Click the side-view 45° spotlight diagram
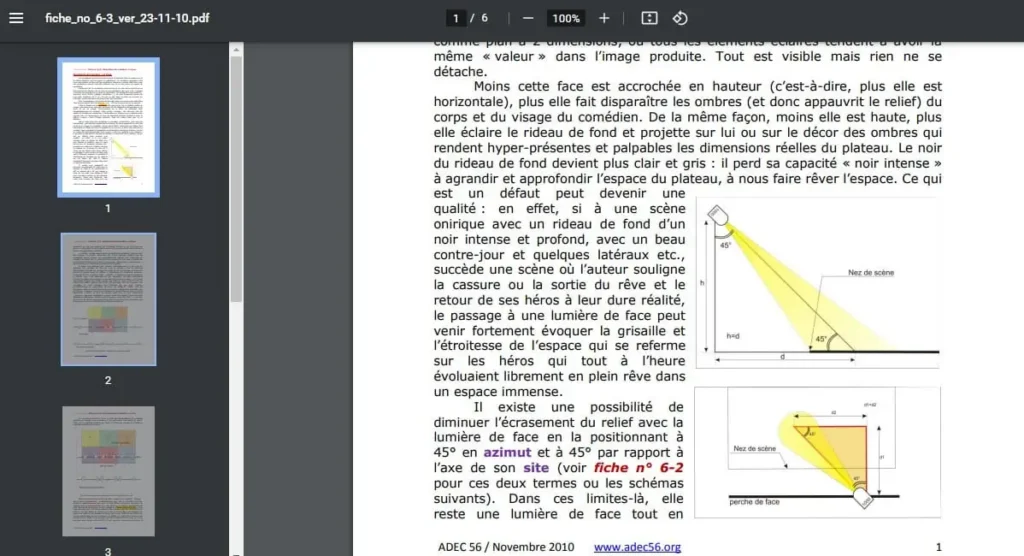Viewport: 1024px width, 556px height. tap(818, 283)
